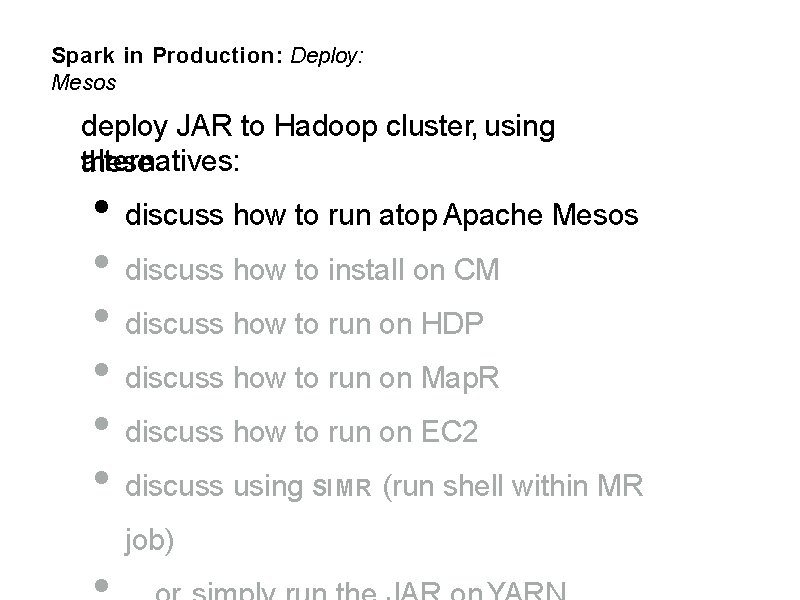Click 'deploy JAR to Hadoop cluster, using' line
The width and height of the screenshot is (800, 600).
coord(318,127)
